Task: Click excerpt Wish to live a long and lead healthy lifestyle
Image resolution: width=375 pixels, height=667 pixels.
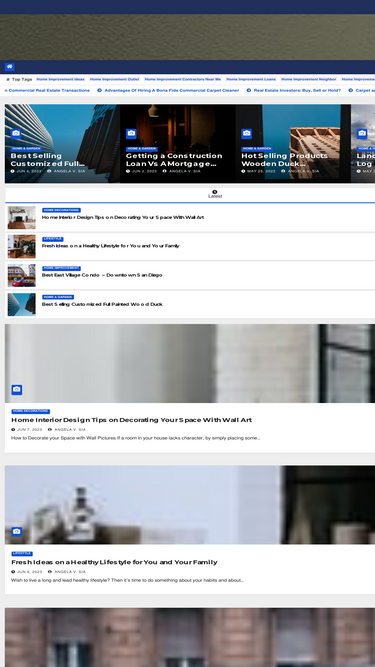Action: point(128,580)
